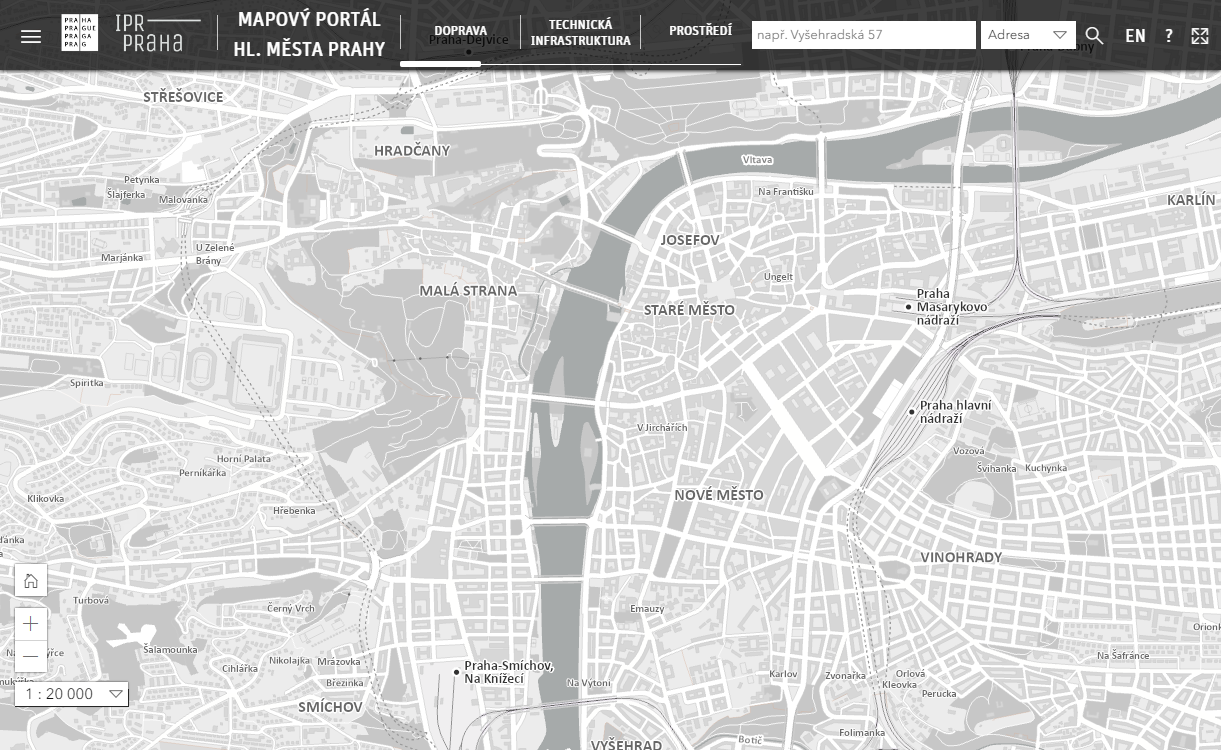Switch language to EN
This screenshot has height=750, width=1221.
1135,36
